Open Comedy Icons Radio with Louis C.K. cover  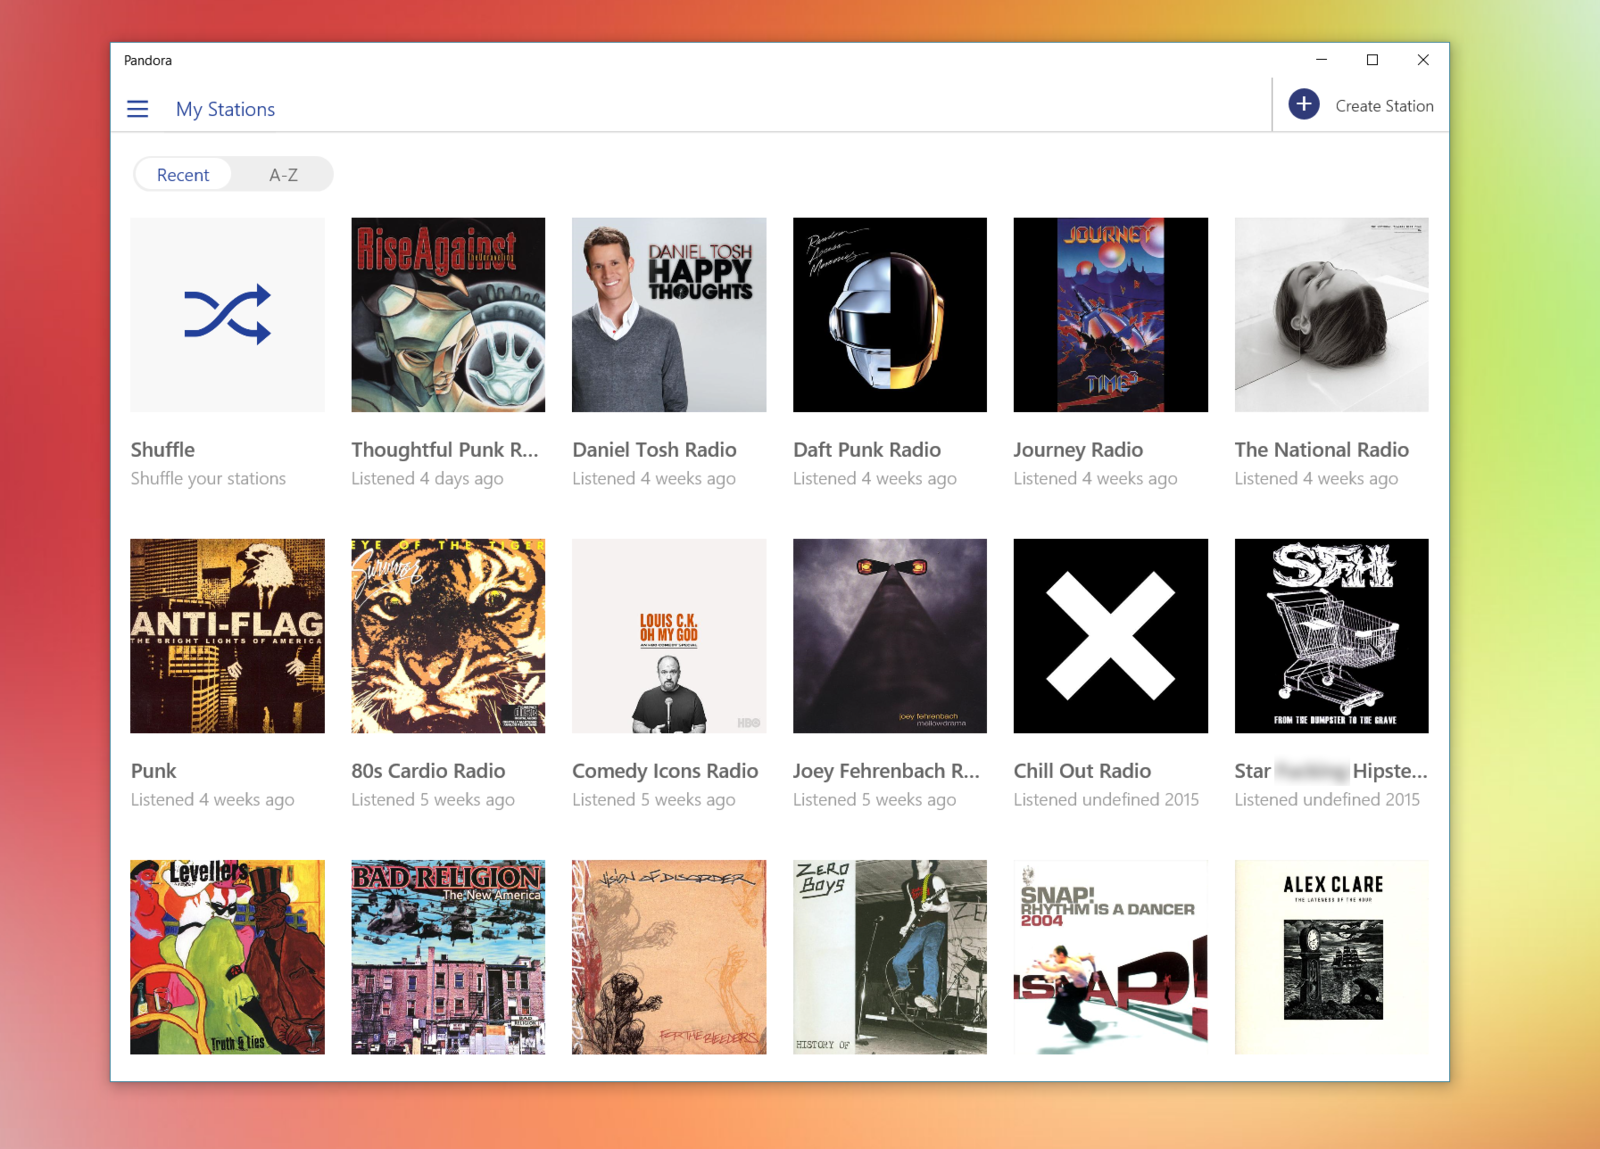click(x=668, y=636)
